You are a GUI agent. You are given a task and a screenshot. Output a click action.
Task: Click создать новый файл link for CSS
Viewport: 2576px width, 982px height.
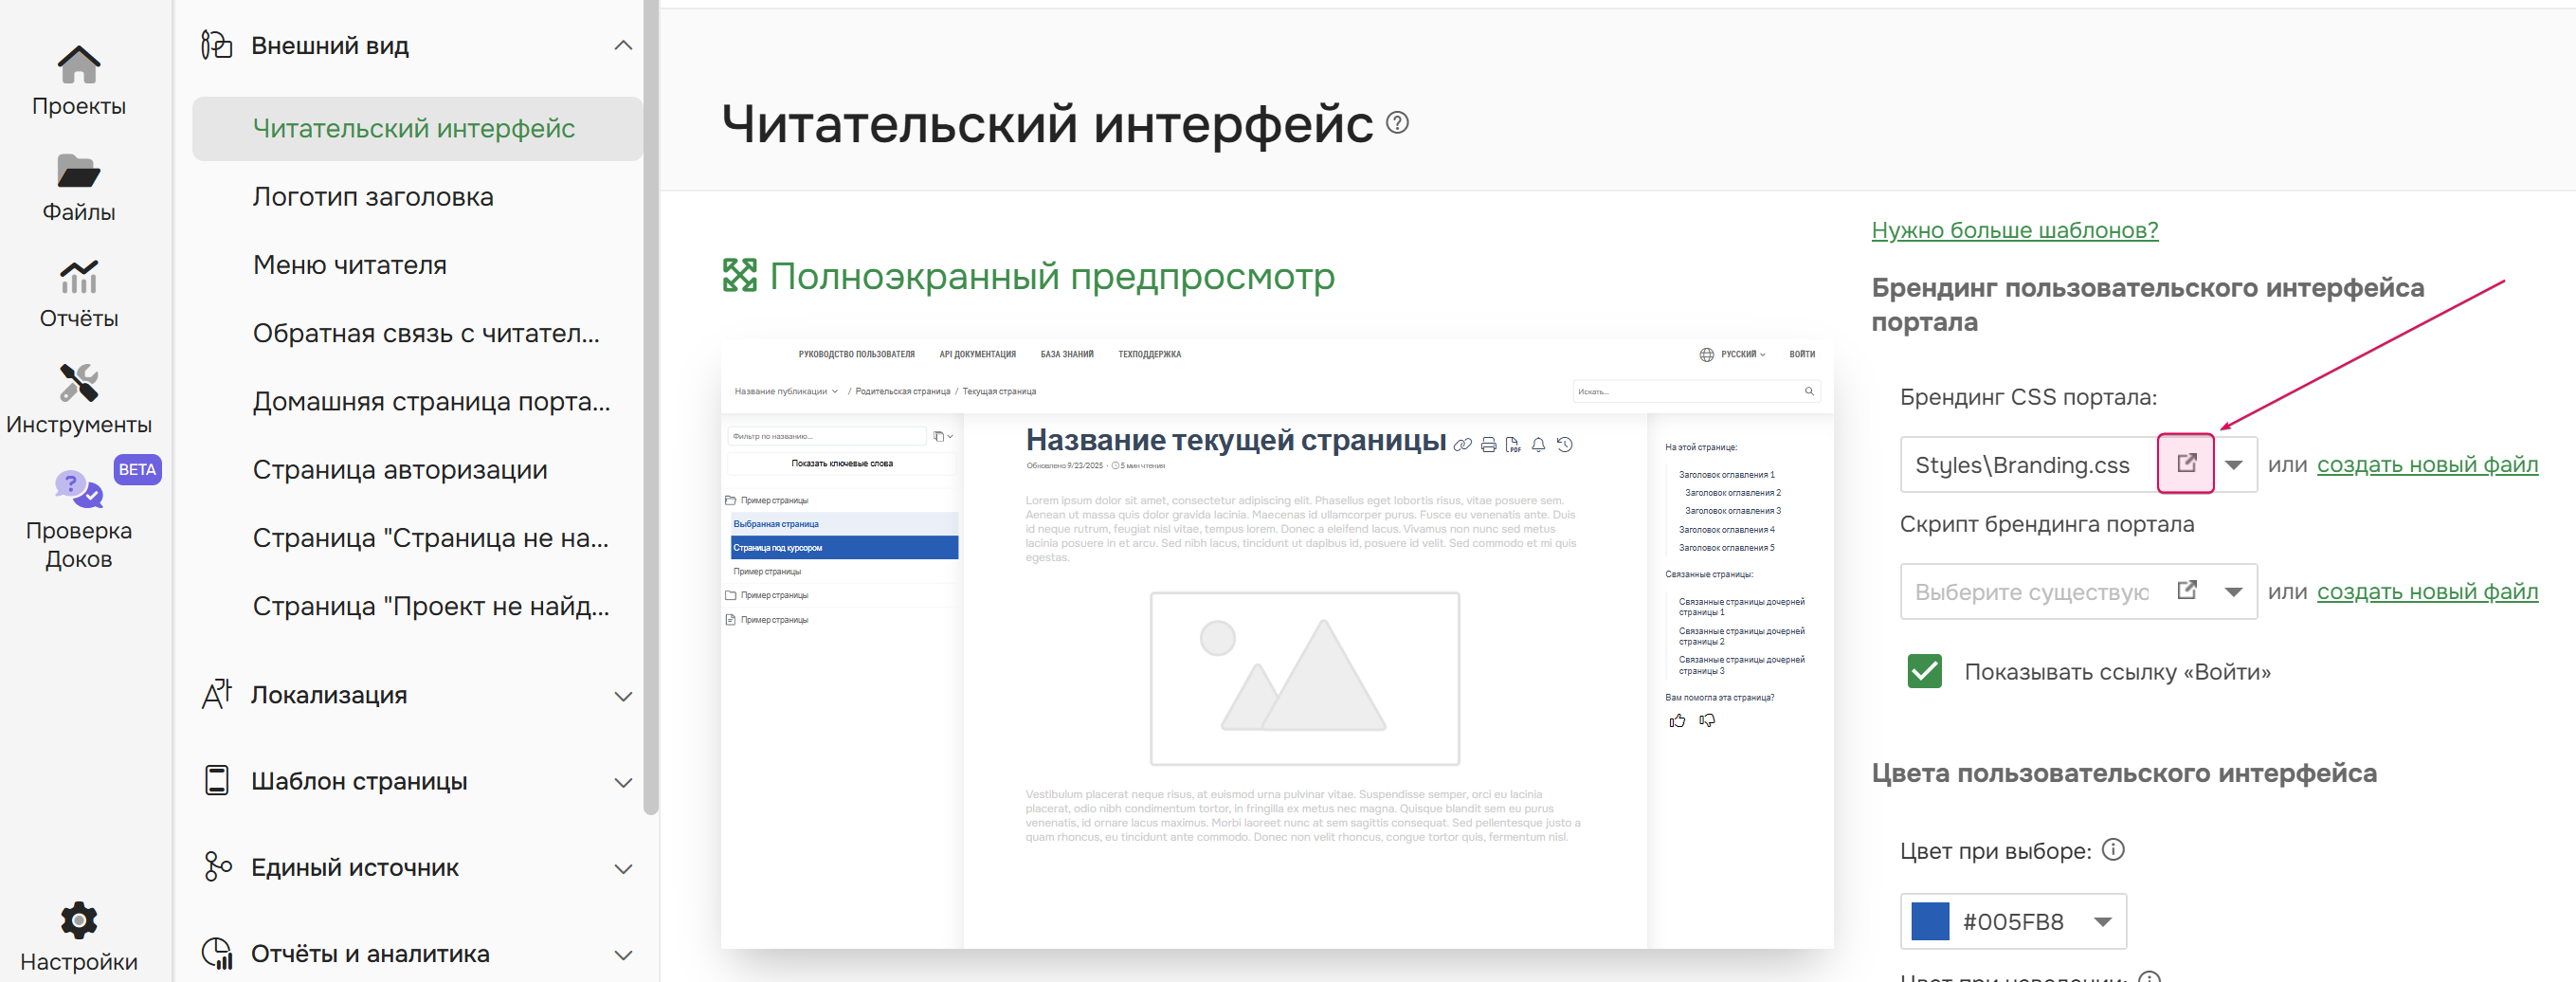tap(2427, 464)
